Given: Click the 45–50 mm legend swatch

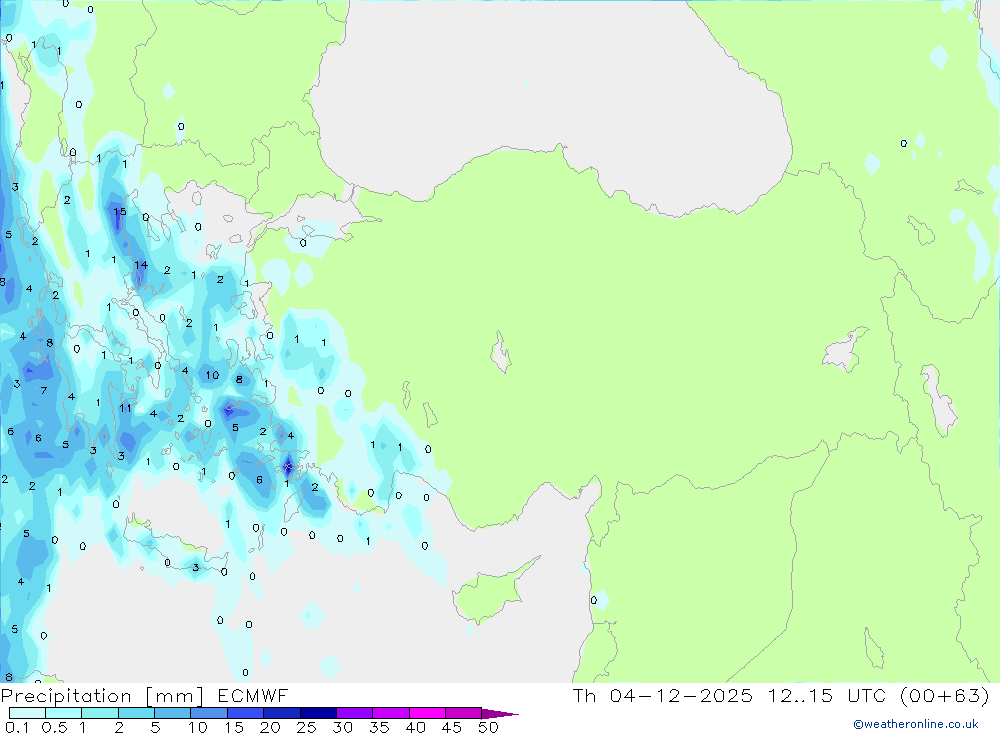Looking at the screenshot, I should pyautogui.click(x=464, y=713).
